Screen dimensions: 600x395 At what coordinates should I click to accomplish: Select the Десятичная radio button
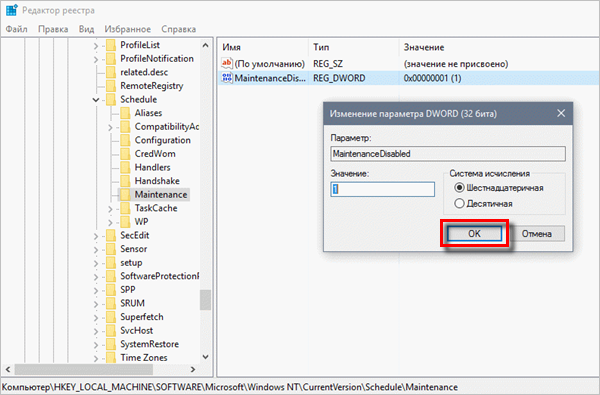tap(459, 204)
